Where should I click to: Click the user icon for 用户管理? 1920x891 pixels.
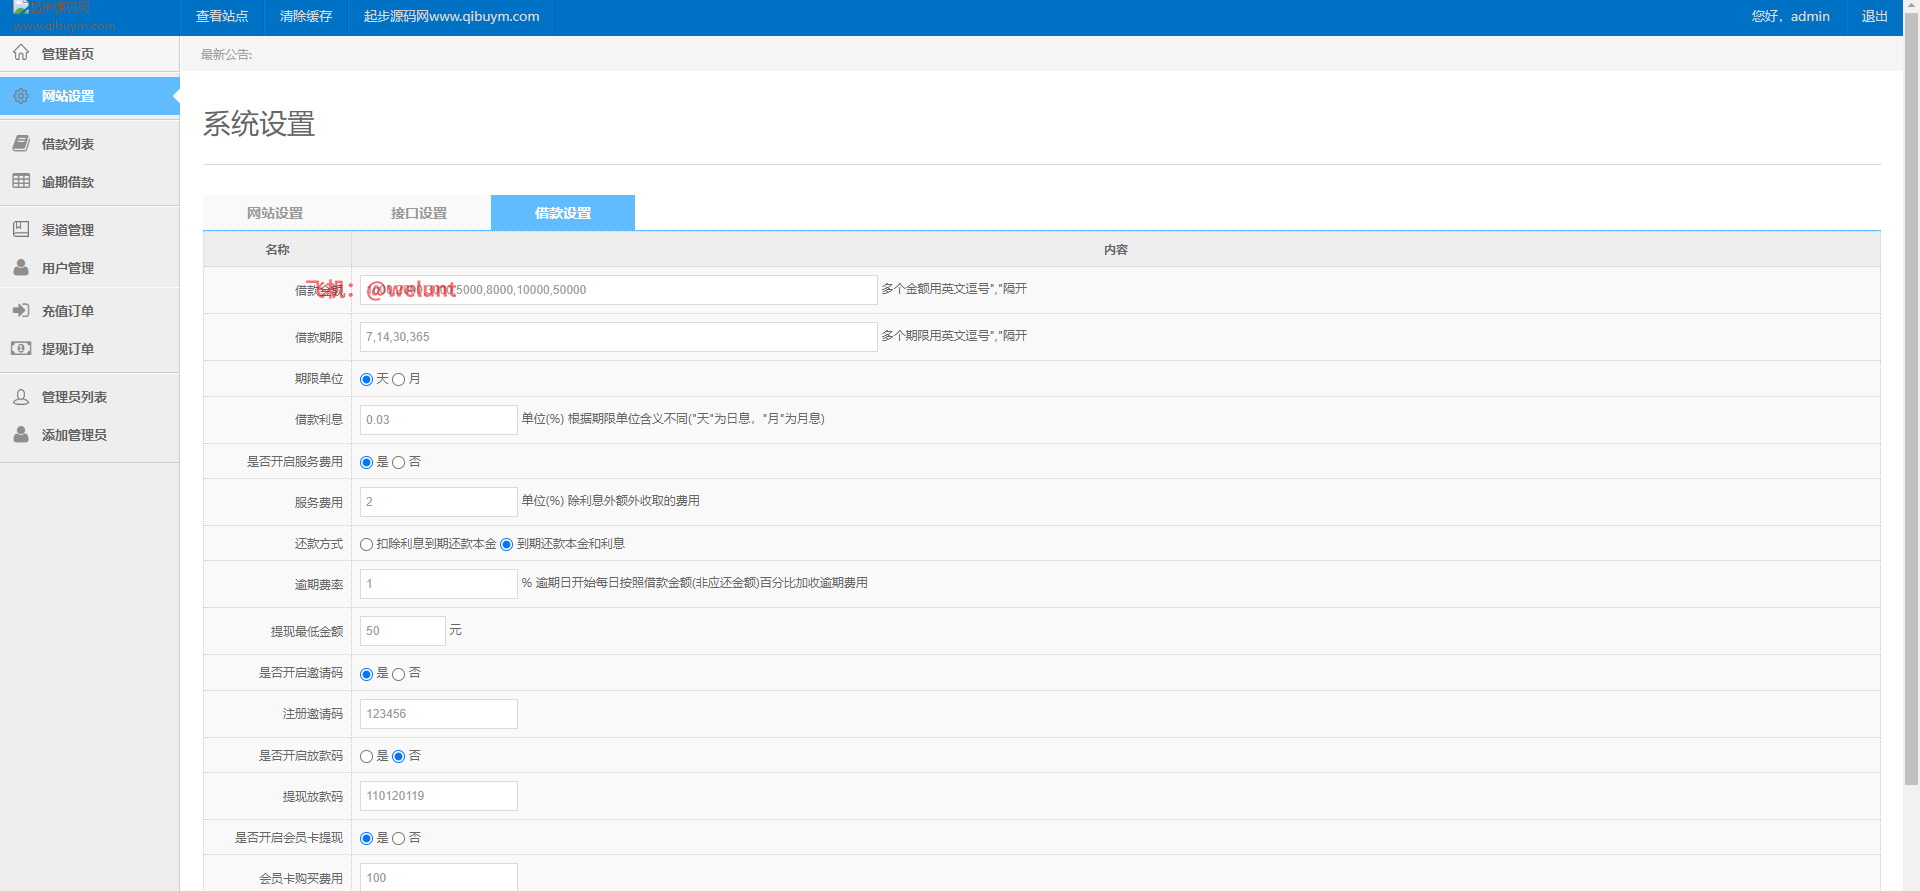pos(21,267)
